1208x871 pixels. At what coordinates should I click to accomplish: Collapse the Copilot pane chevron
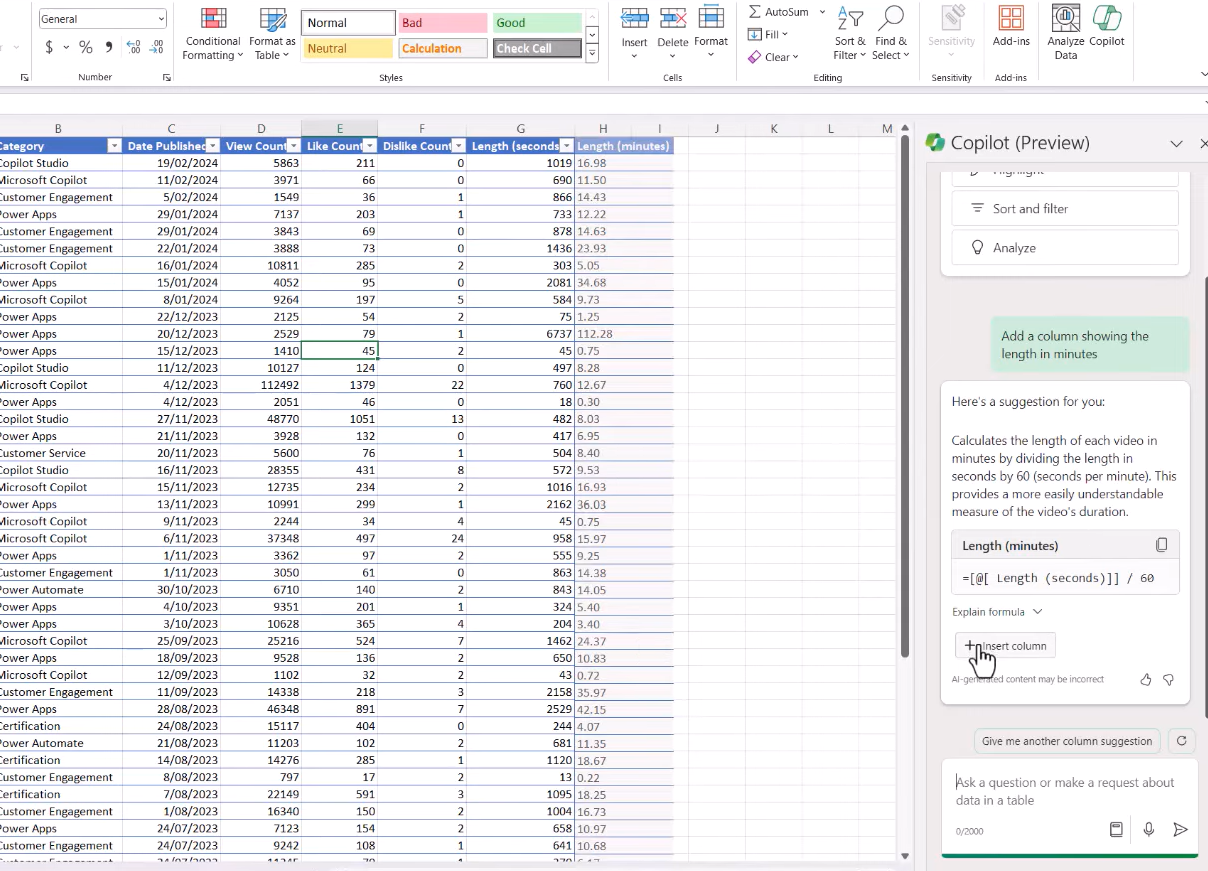(1176, 143)
